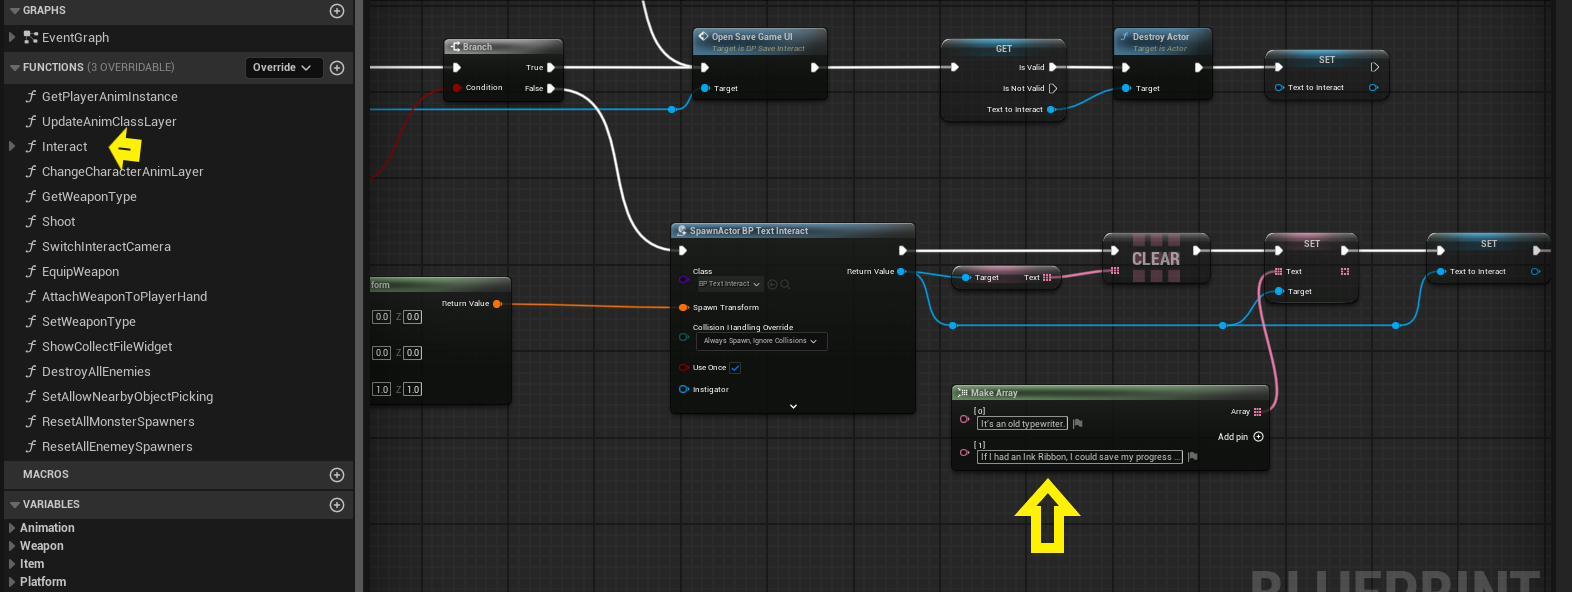Click the localization flag beside typewriter text
1572x592 pixels.
pos(1078,424)
